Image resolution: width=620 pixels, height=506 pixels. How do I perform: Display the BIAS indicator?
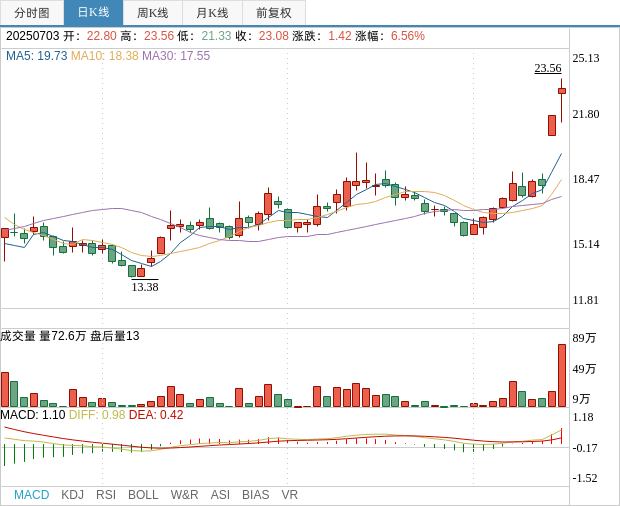[x=255, y=495]
